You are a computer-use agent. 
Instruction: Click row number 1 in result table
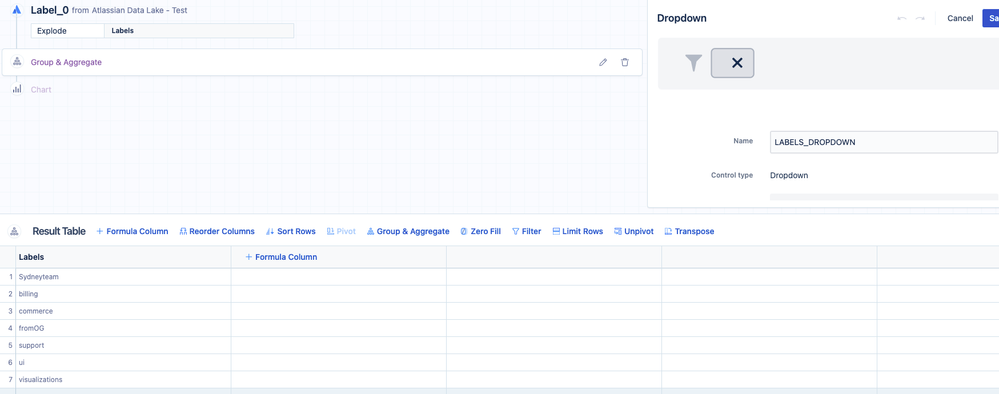[11, 277]
